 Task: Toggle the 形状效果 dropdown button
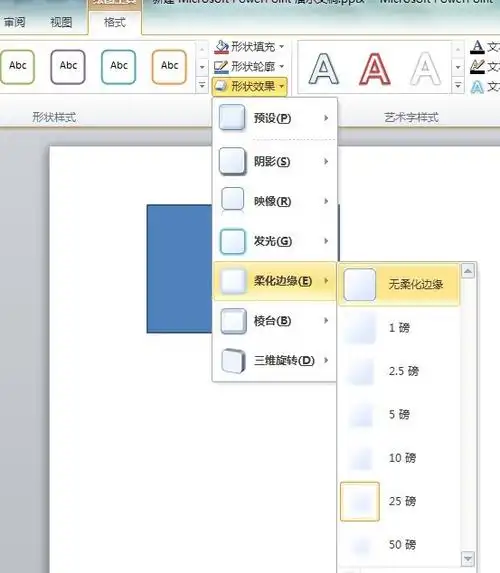pos(249,86)
